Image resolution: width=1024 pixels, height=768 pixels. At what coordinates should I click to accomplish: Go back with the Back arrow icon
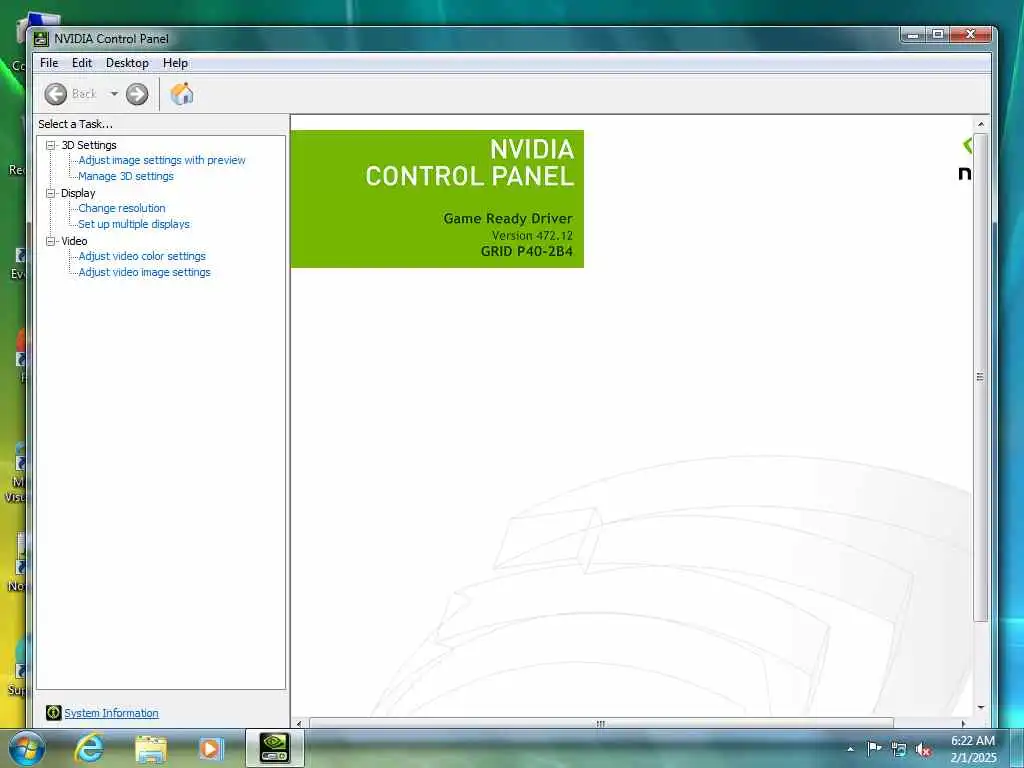click(x=56, y=94)
